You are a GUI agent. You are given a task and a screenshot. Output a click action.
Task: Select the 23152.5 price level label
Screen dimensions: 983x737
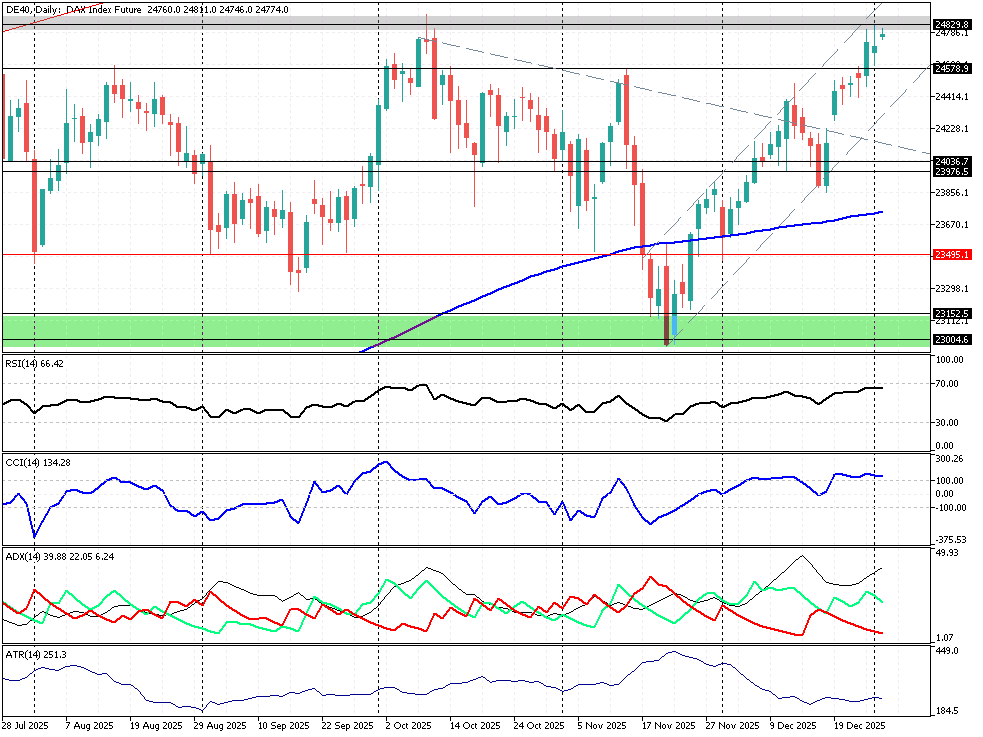click(951, 313)
